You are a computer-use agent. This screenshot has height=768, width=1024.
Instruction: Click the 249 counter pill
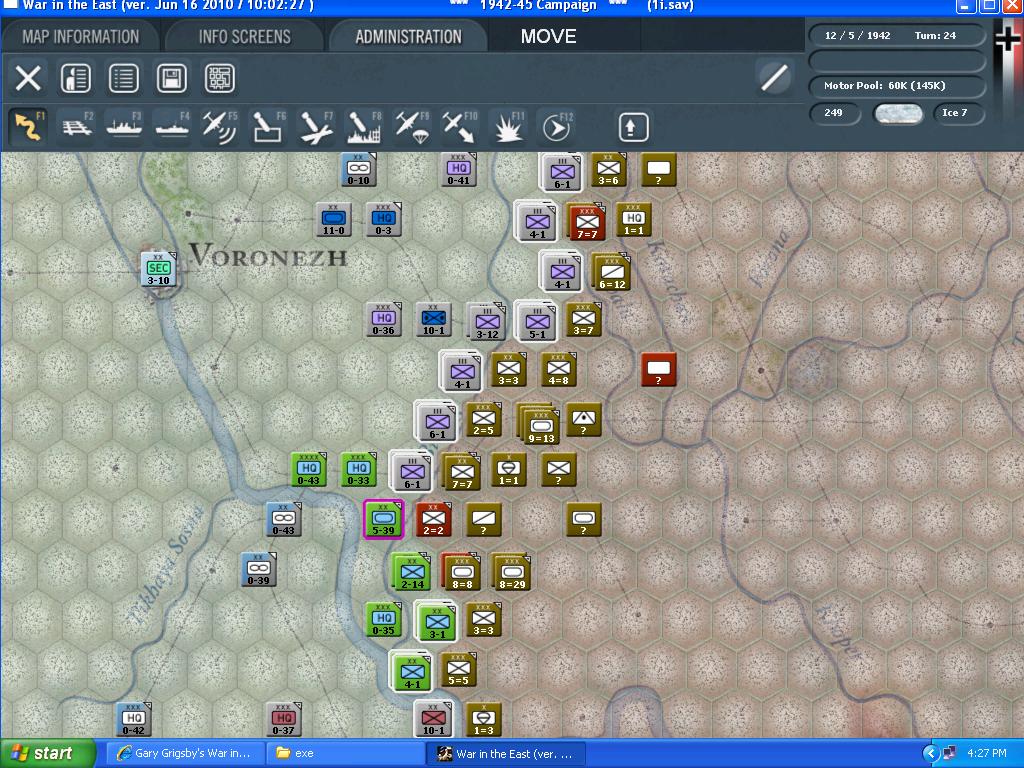pyautogui.click(x=835, y=112)
